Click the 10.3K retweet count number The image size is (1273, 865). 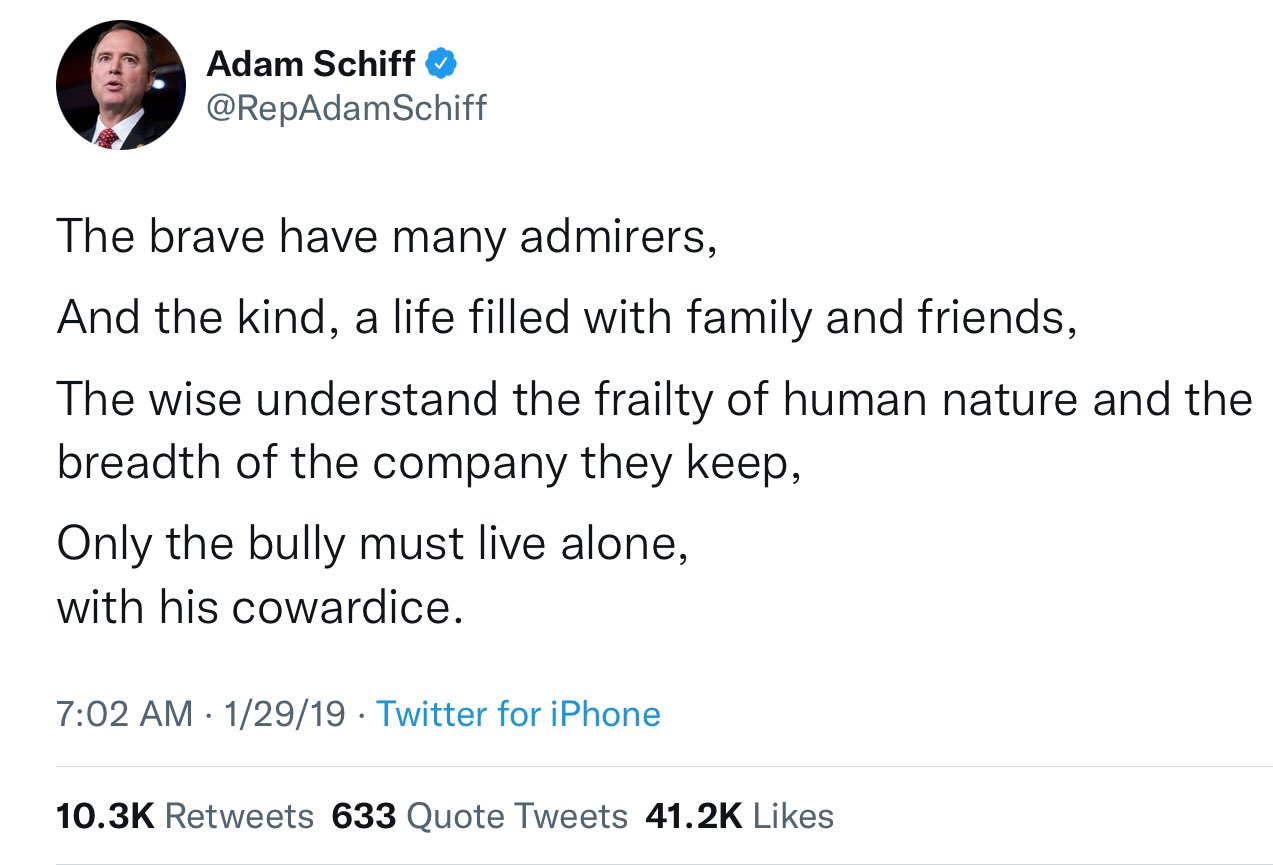(105, 816)
